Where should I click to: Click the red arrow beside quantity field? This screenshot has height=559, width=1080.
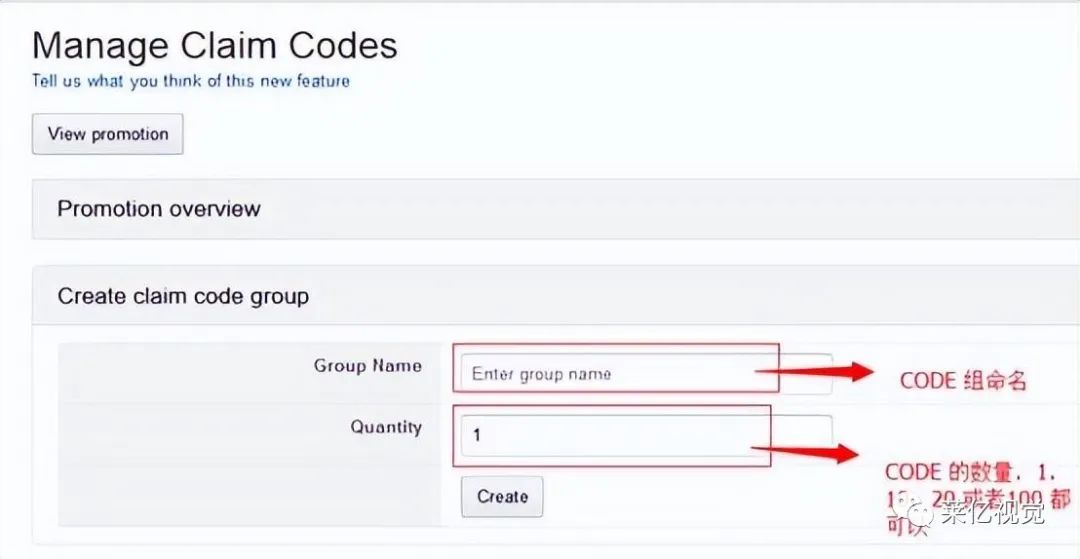click(805, 452)
